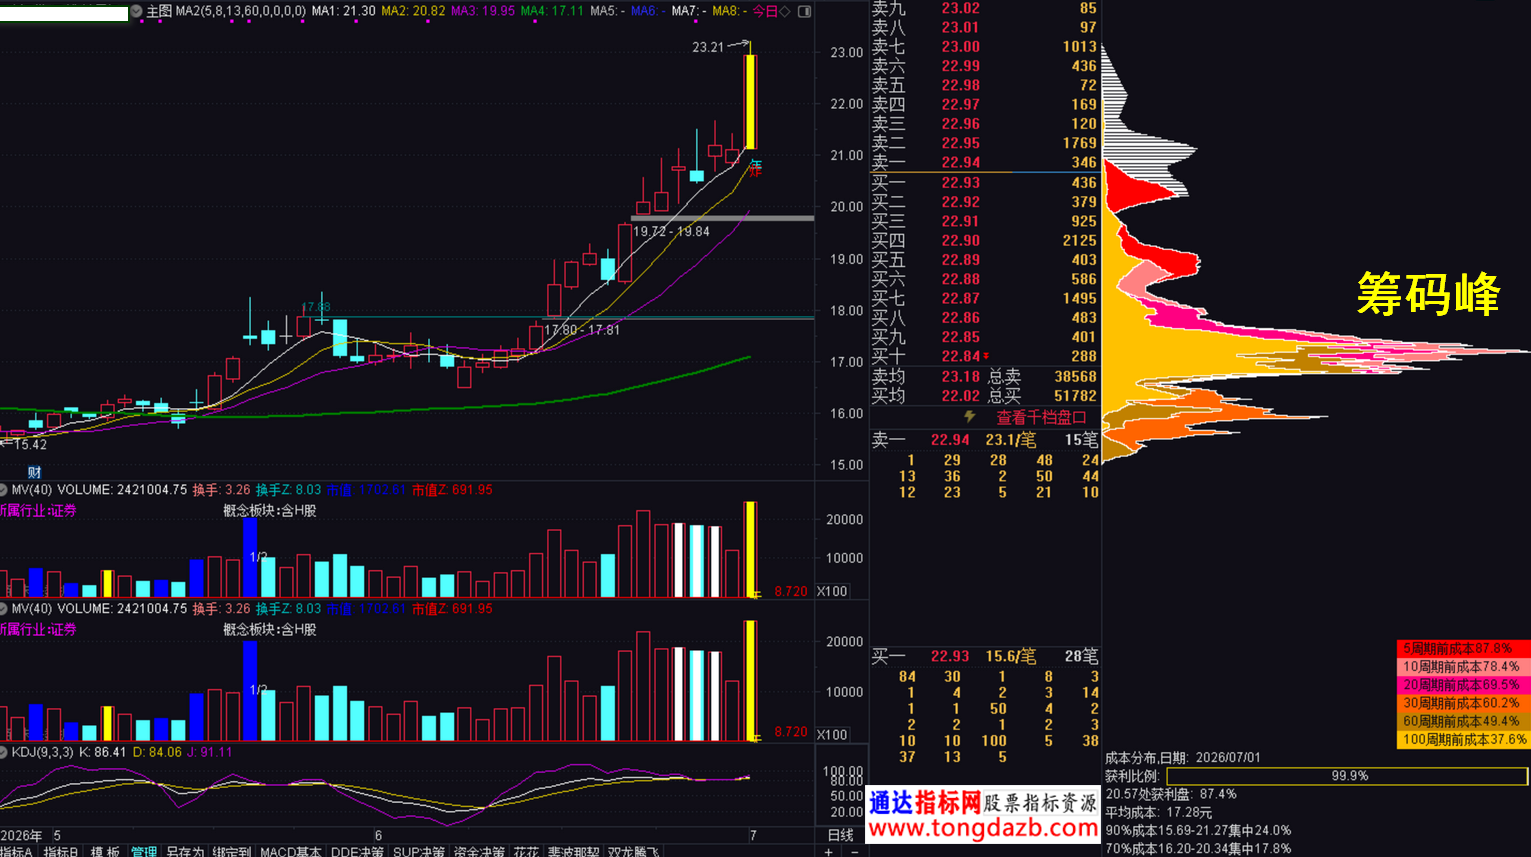Select the 日线 daily period selector
The image size is (1531, 857).
click(840, 835)
